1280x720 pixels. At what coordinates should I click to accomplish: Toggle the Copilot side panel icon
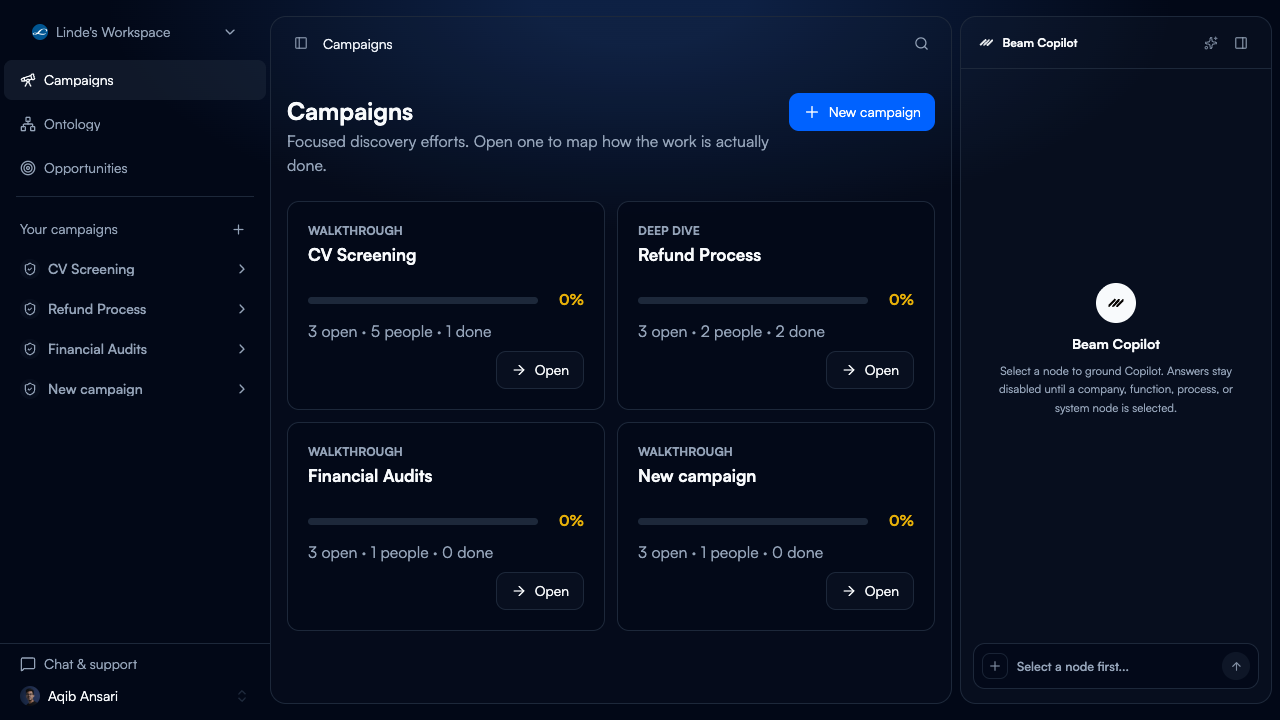coord(1241,43)
